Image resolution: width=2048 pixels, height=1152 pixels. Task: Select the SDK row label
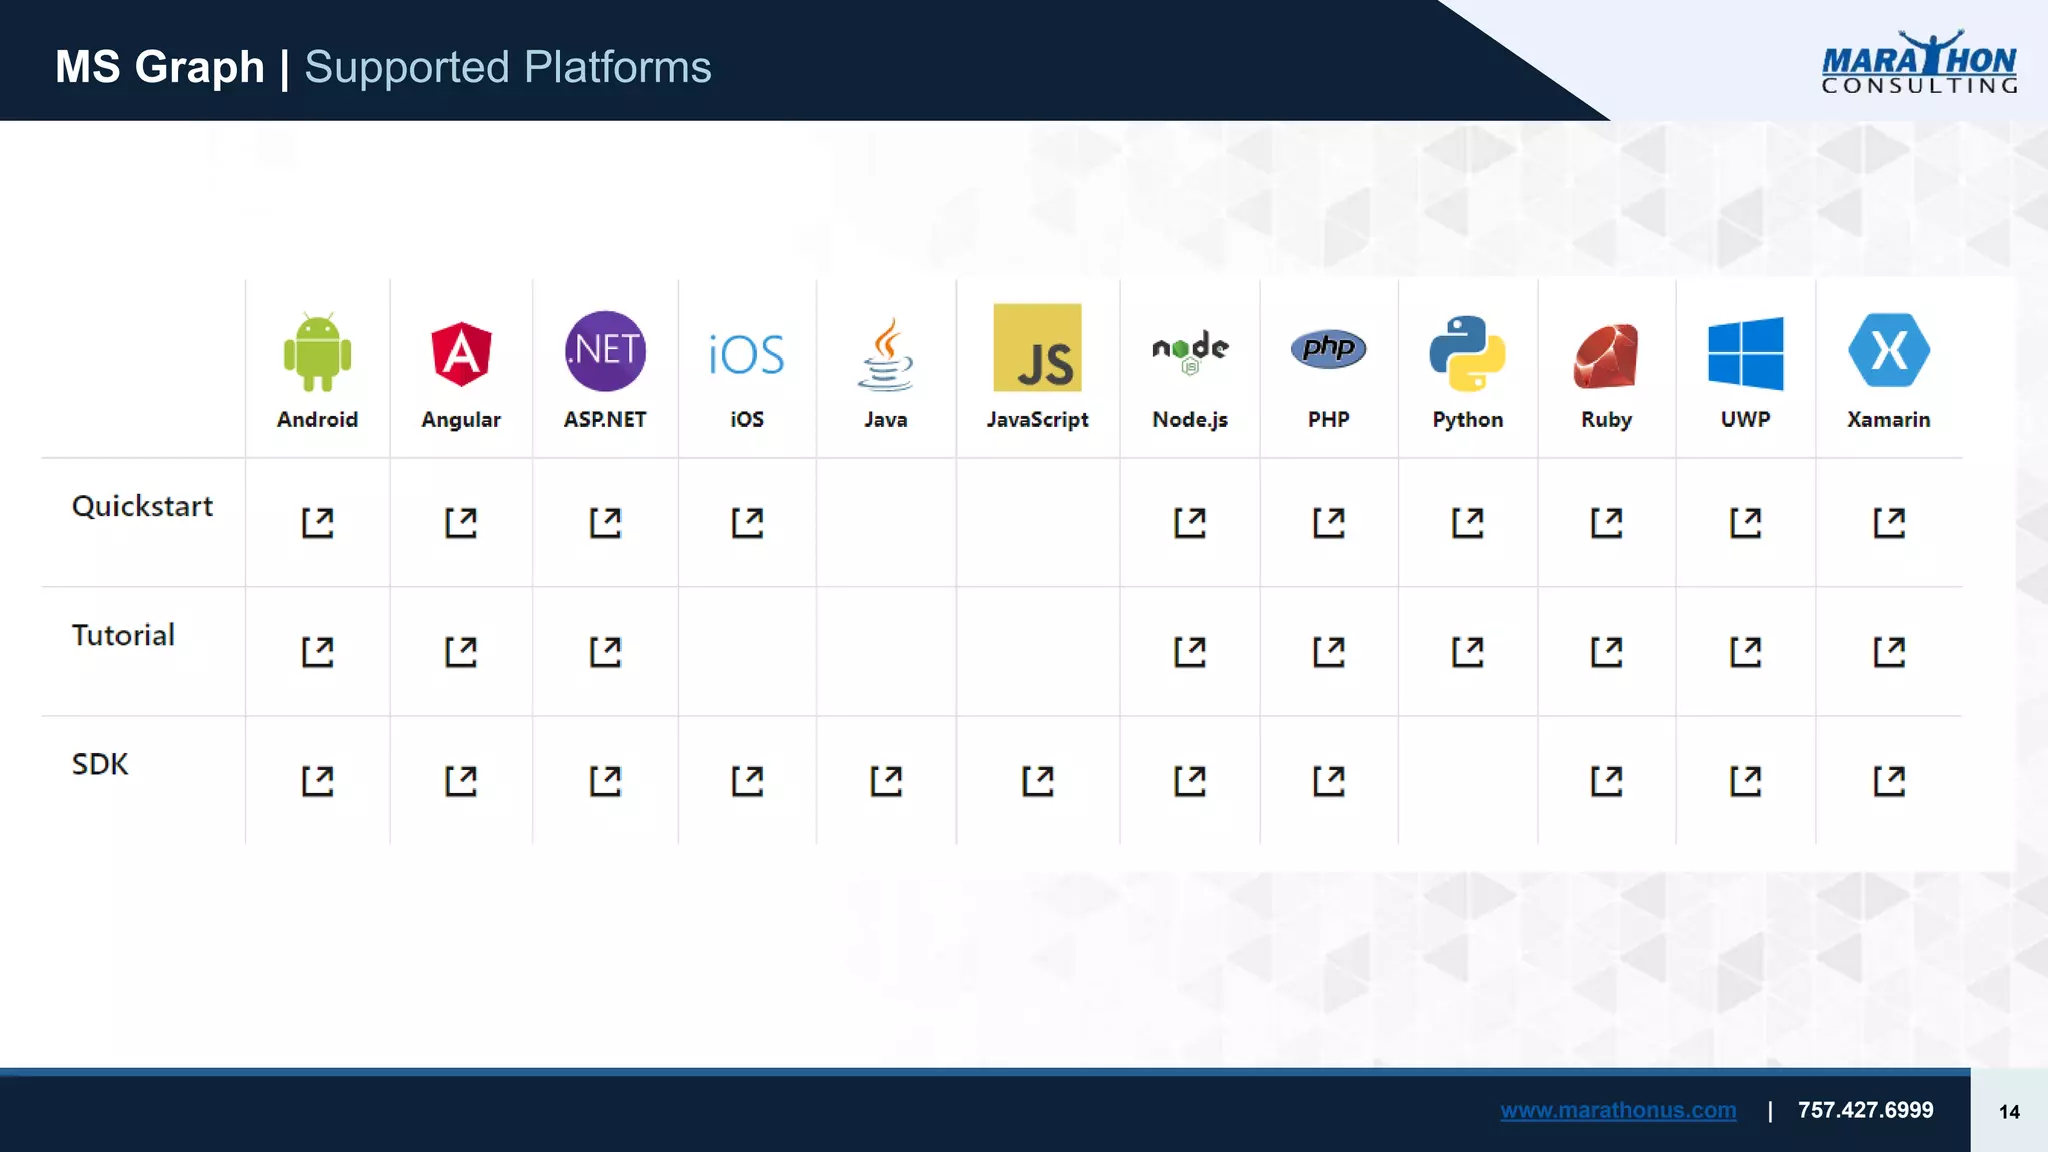(100, 764)
